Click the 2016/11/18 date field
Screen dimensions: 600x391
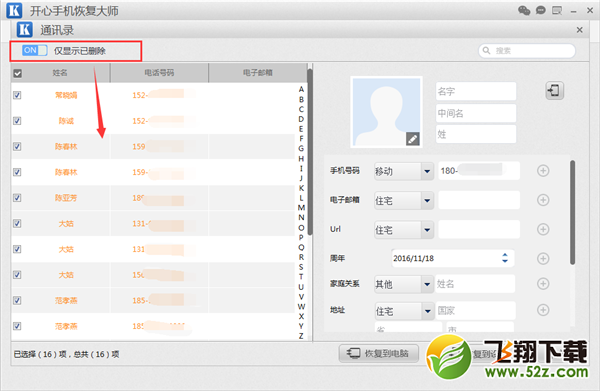coord(452,258)
